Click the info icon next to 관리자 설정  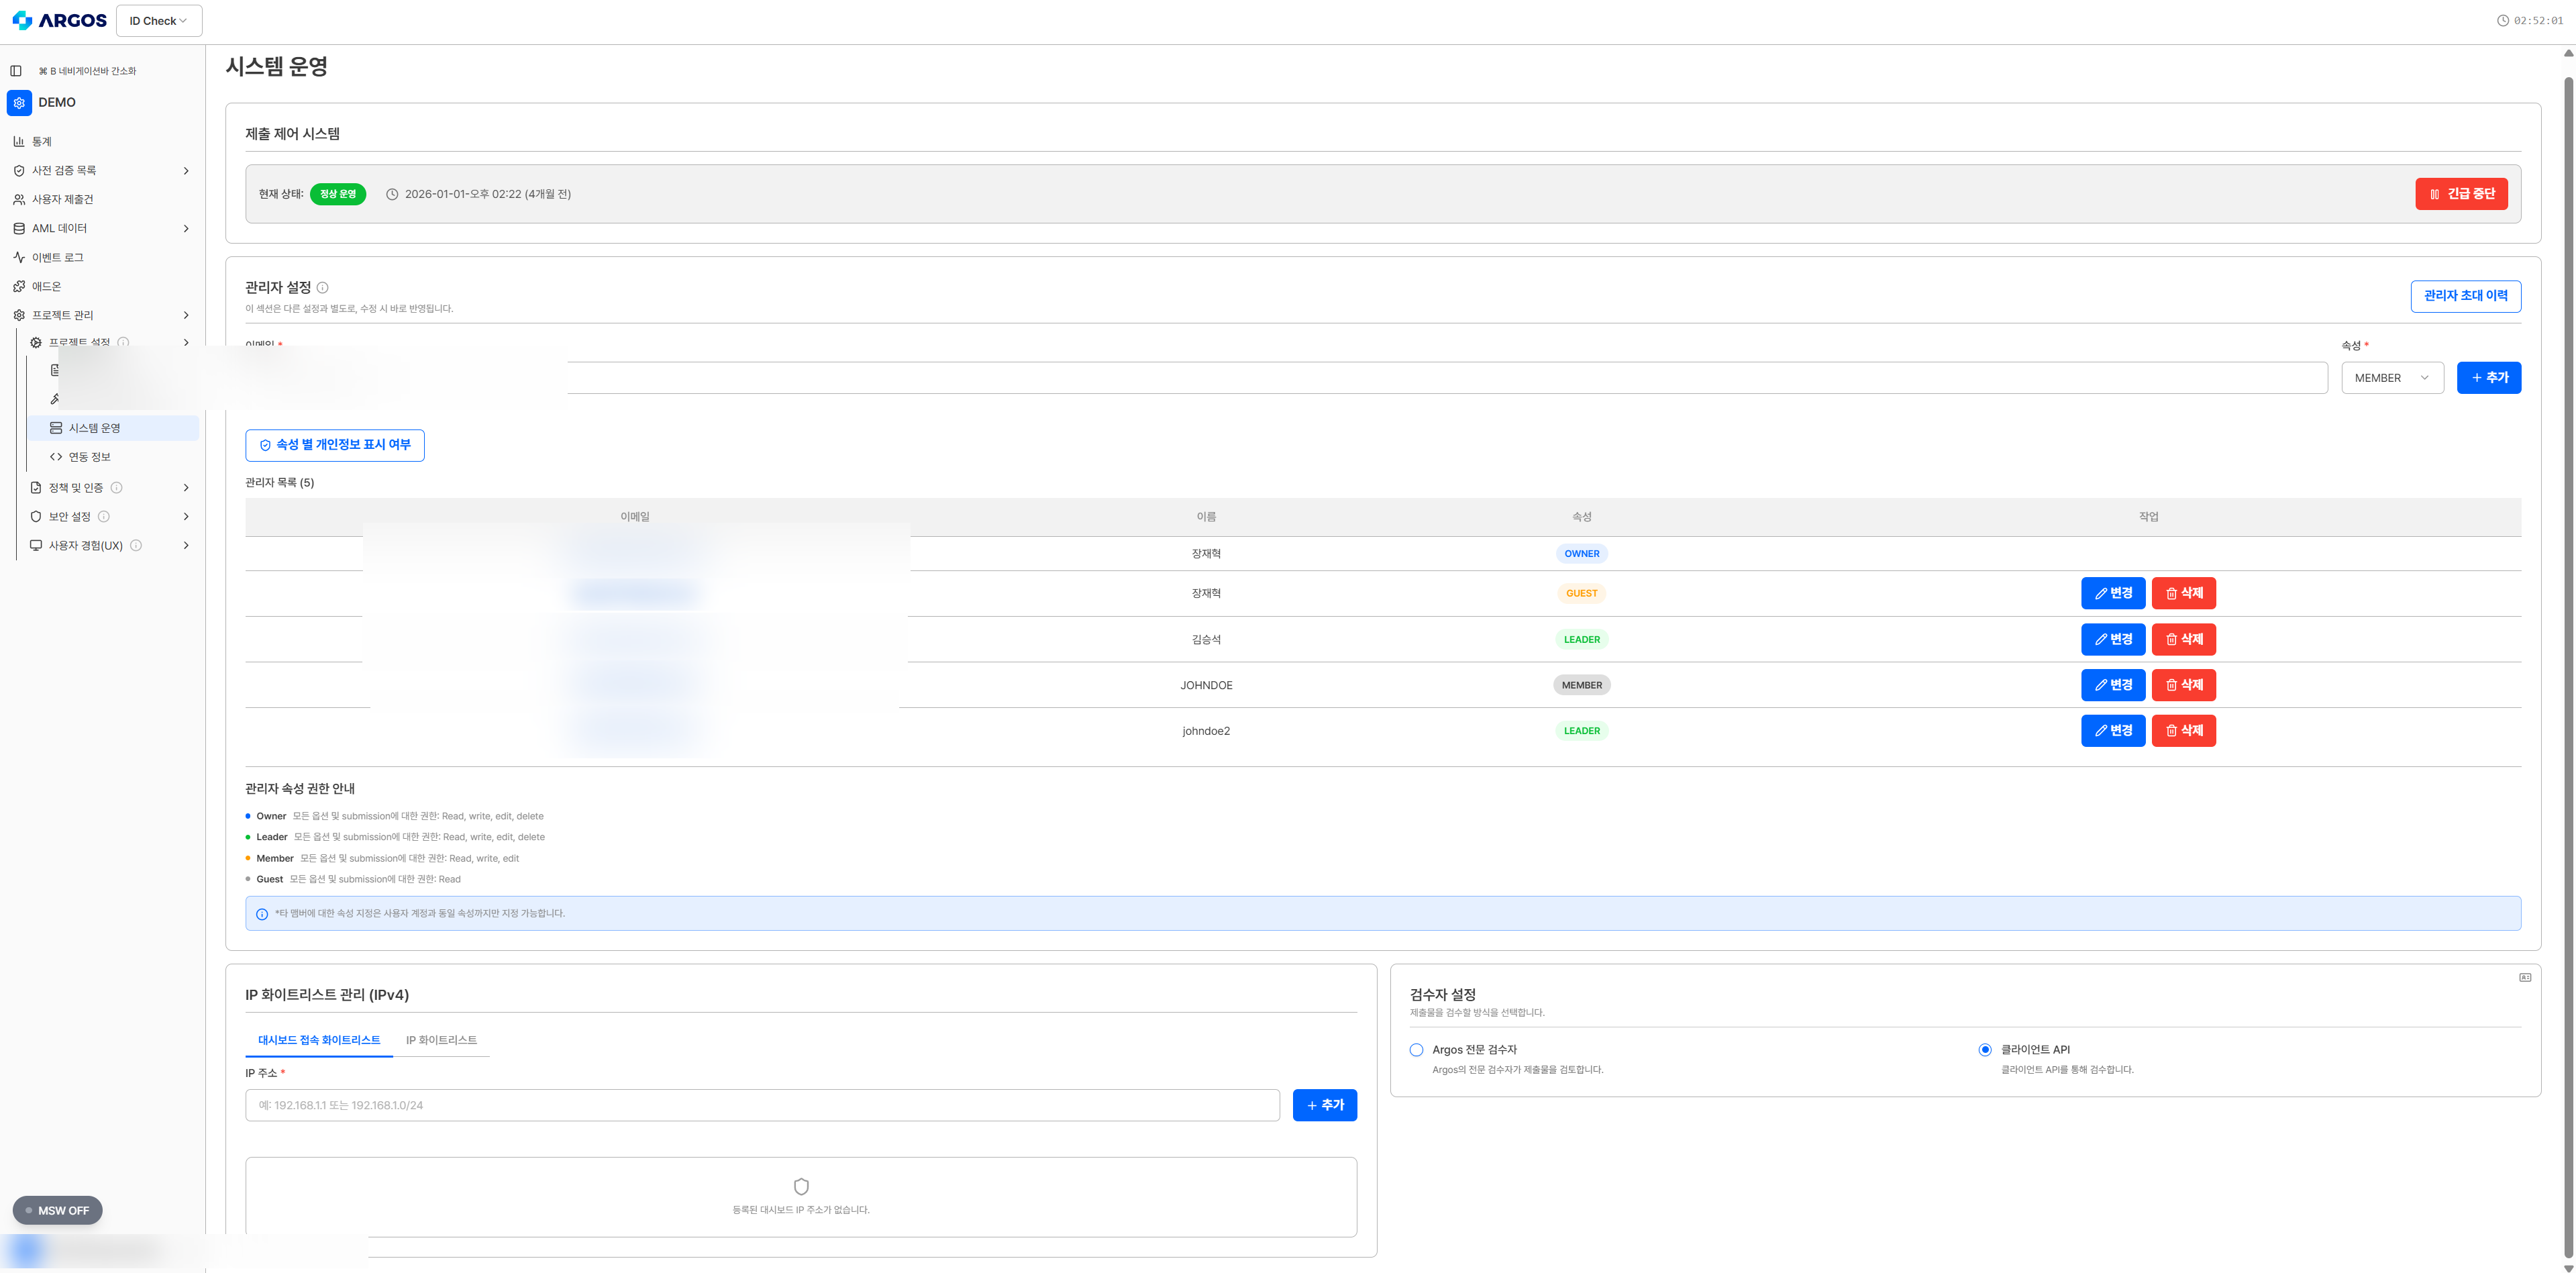click(x=322, y=288)
